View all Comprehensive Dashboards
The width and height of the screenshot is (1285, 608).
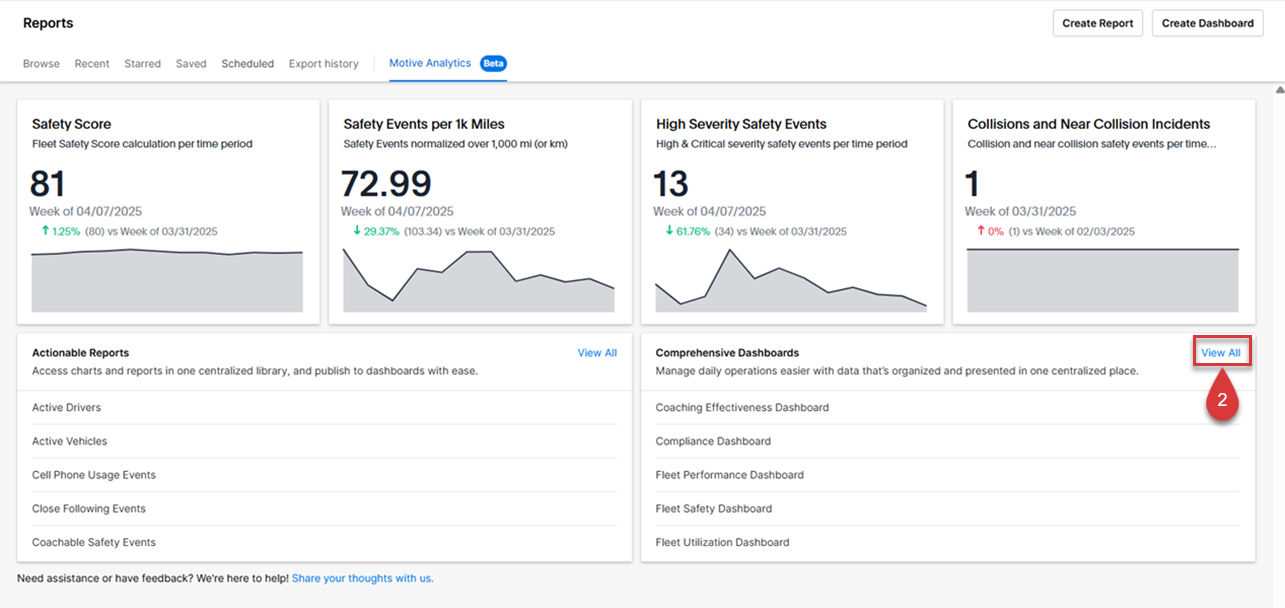(x=1221, y=353)
